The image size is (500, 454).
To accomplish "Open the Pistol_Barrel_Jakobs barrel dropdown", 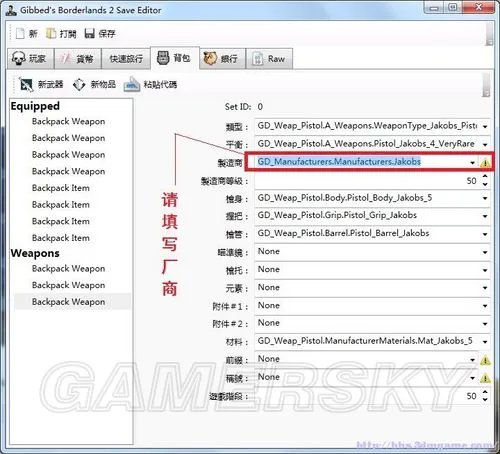I will (x=485, y=234).
